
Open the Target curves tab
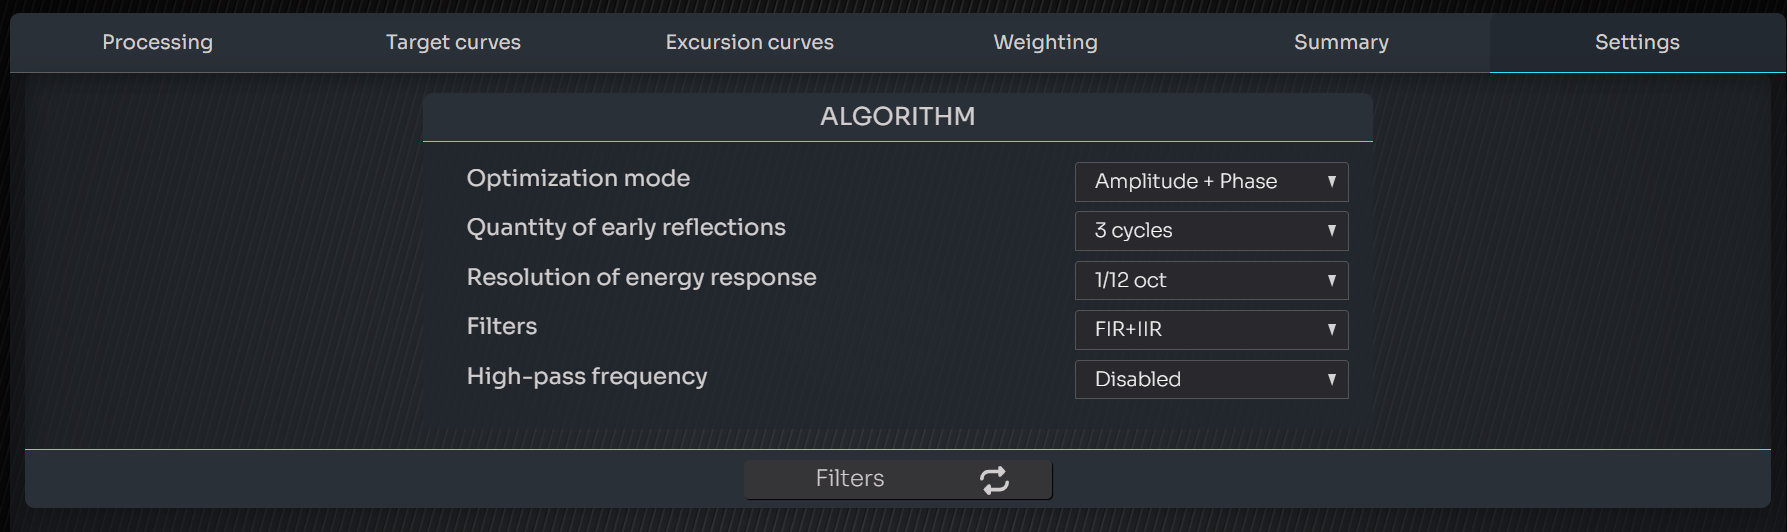point(453,42)
